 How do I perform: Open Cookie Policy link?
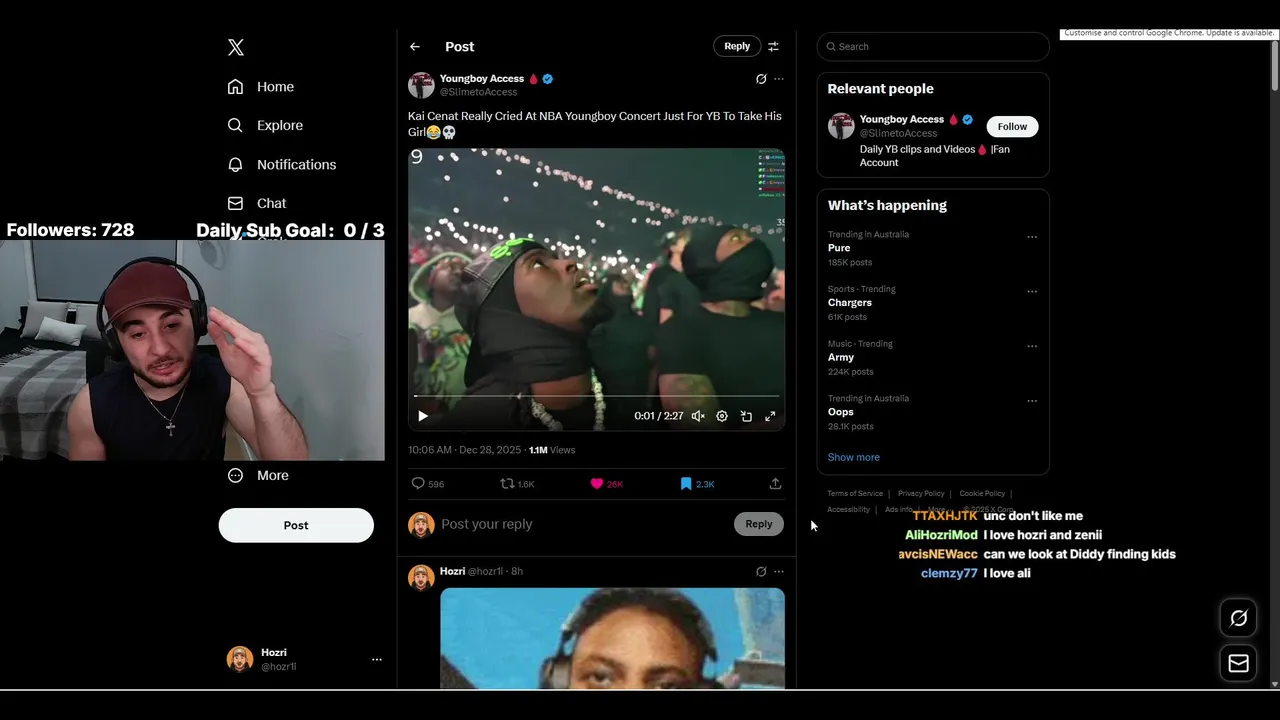point(982,493)
